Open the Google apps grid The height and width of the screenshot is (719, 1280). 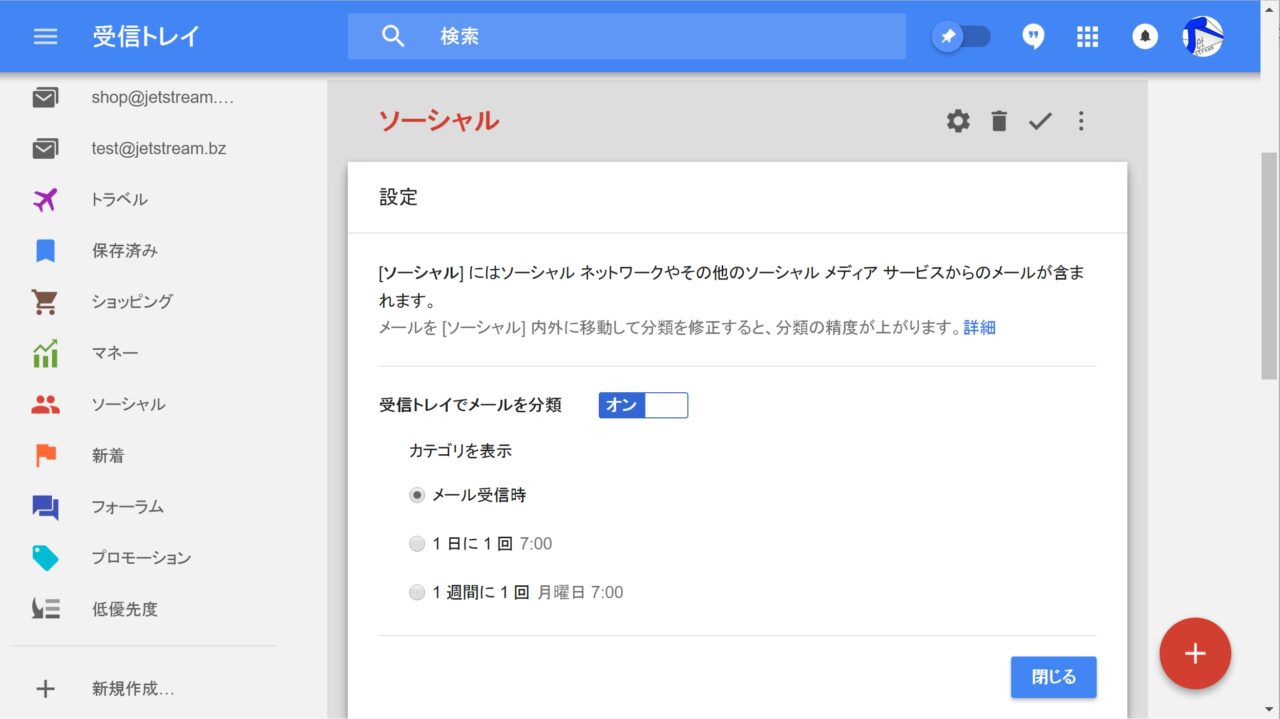tap(1087, 37)
